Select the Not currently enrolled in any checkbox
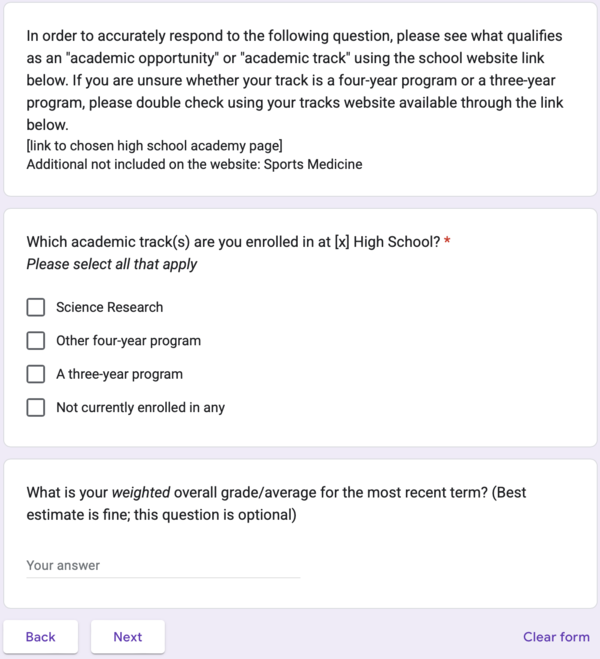The width and height of the screenshot is (600, 659). (36, 407)
